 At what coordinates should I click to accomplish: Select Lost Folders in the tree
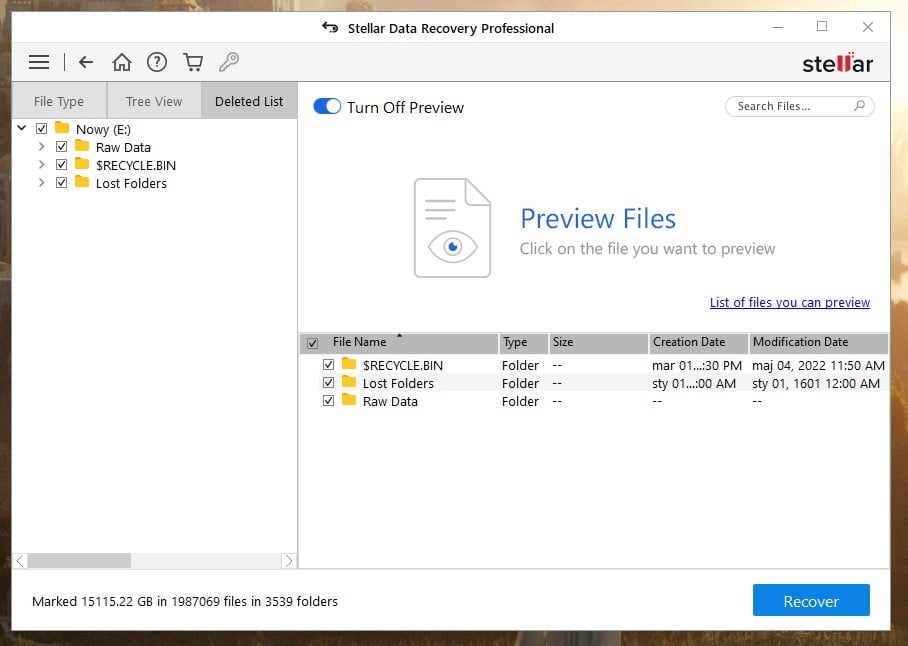(131, 183)
